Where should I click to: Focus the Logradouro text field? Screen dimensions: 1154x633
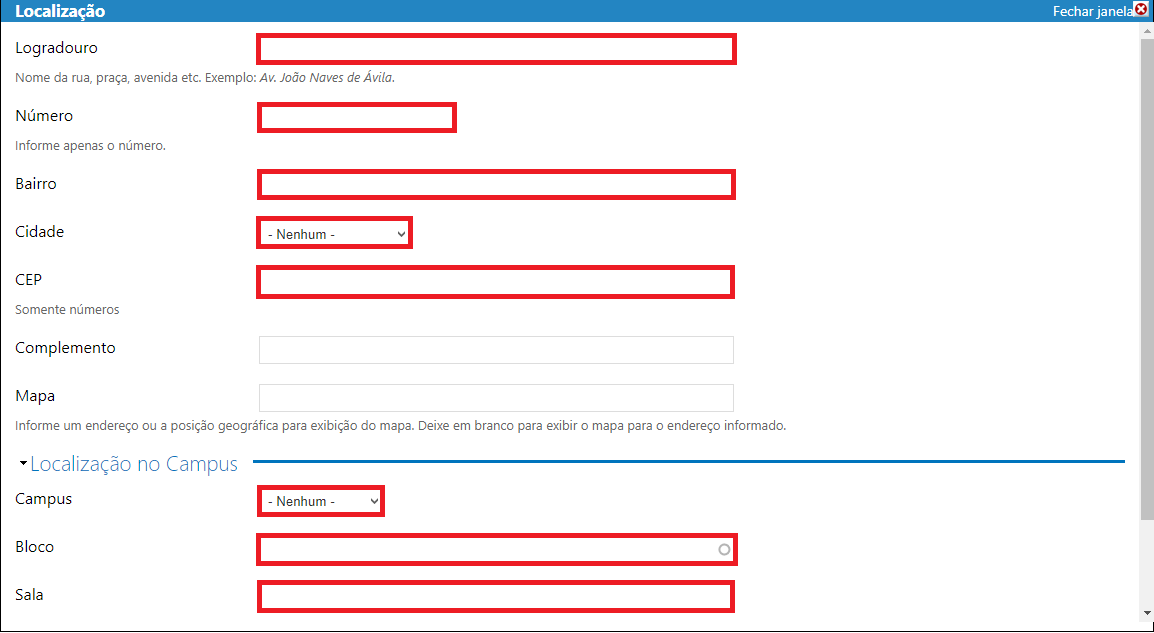[496, 49]
